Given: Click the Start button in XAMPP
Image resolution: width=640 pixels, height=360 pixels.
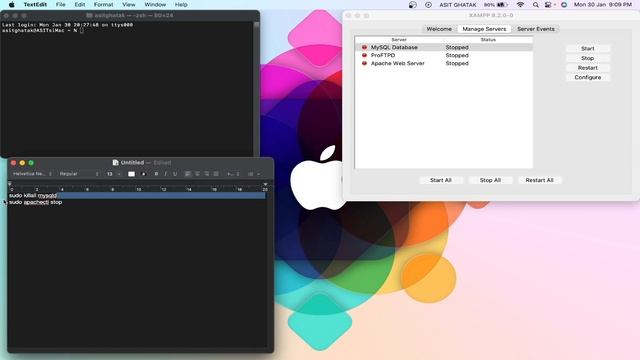Looking at the screenshot, I should point(587,49).
